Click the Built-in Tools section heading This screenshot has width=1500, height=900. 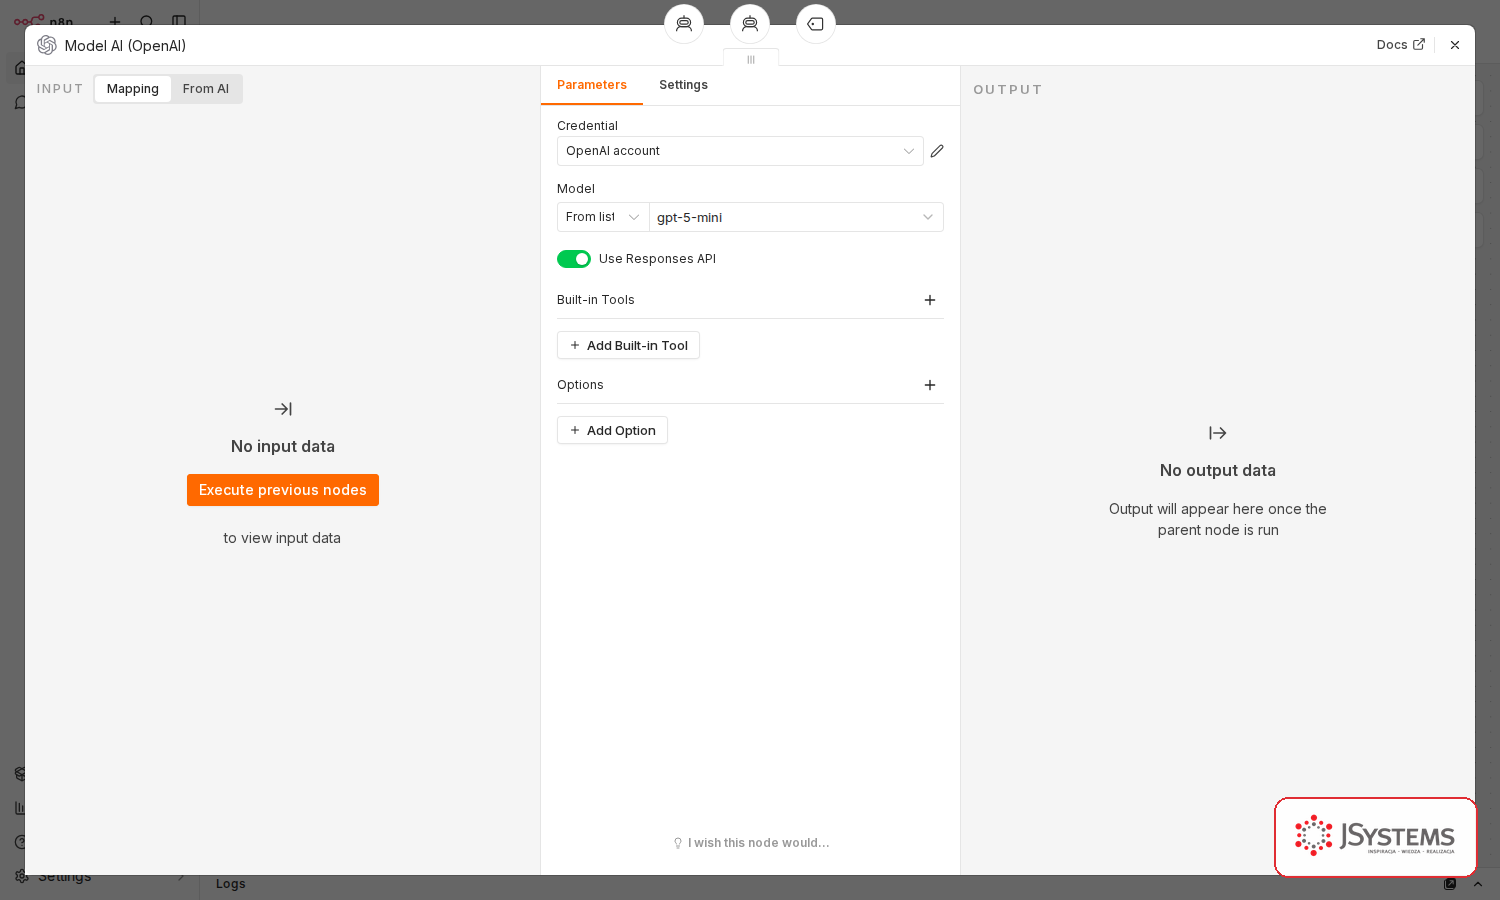596,300
